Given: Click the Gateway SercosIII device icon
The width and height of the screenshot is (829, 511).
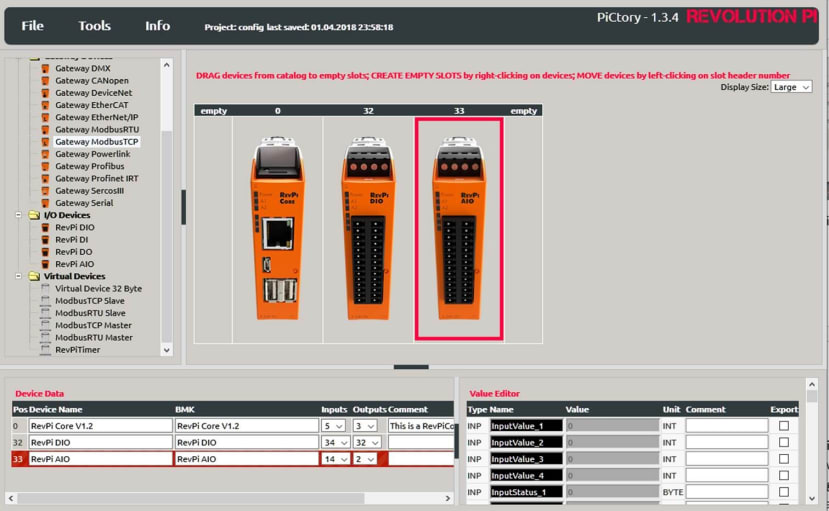Looking at the screenshot, I should [x=45, y=190].
